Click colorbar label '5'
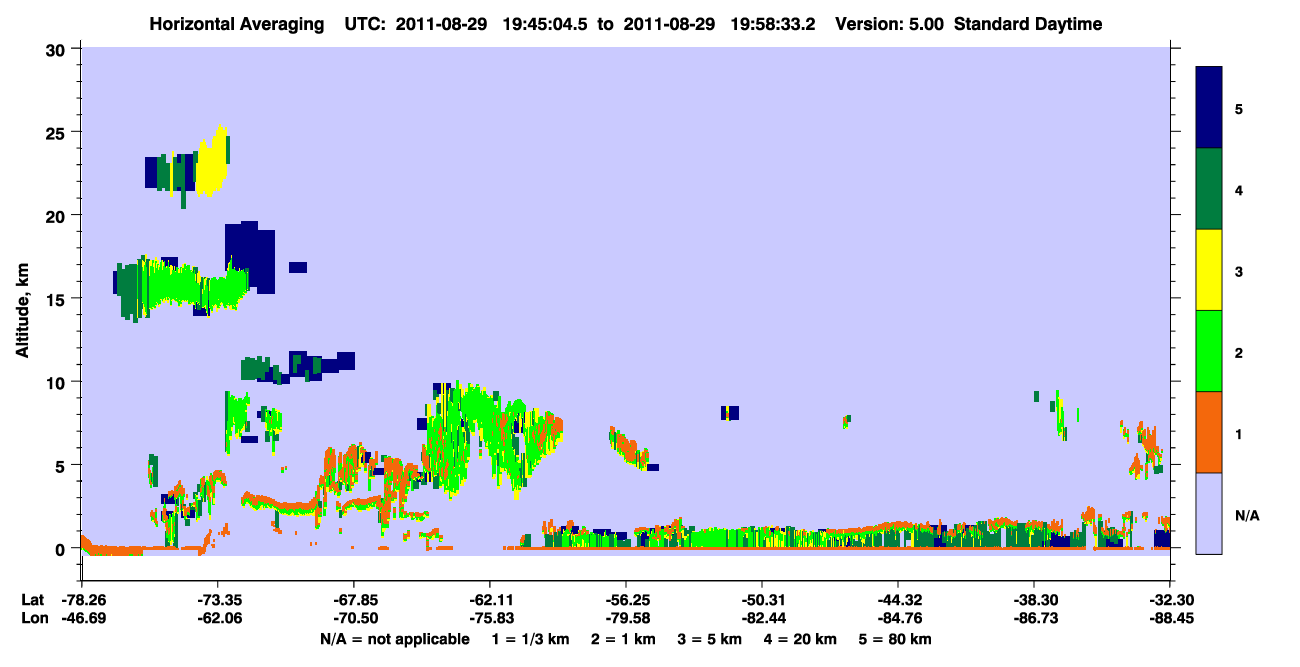 [x=1239, y=108]
